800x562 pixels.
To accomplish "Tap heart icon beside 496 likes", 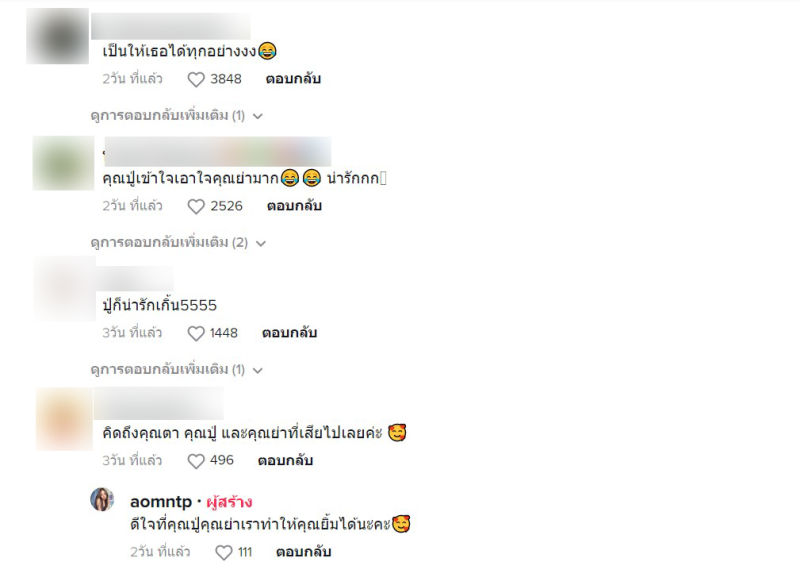I will point(196,461).
